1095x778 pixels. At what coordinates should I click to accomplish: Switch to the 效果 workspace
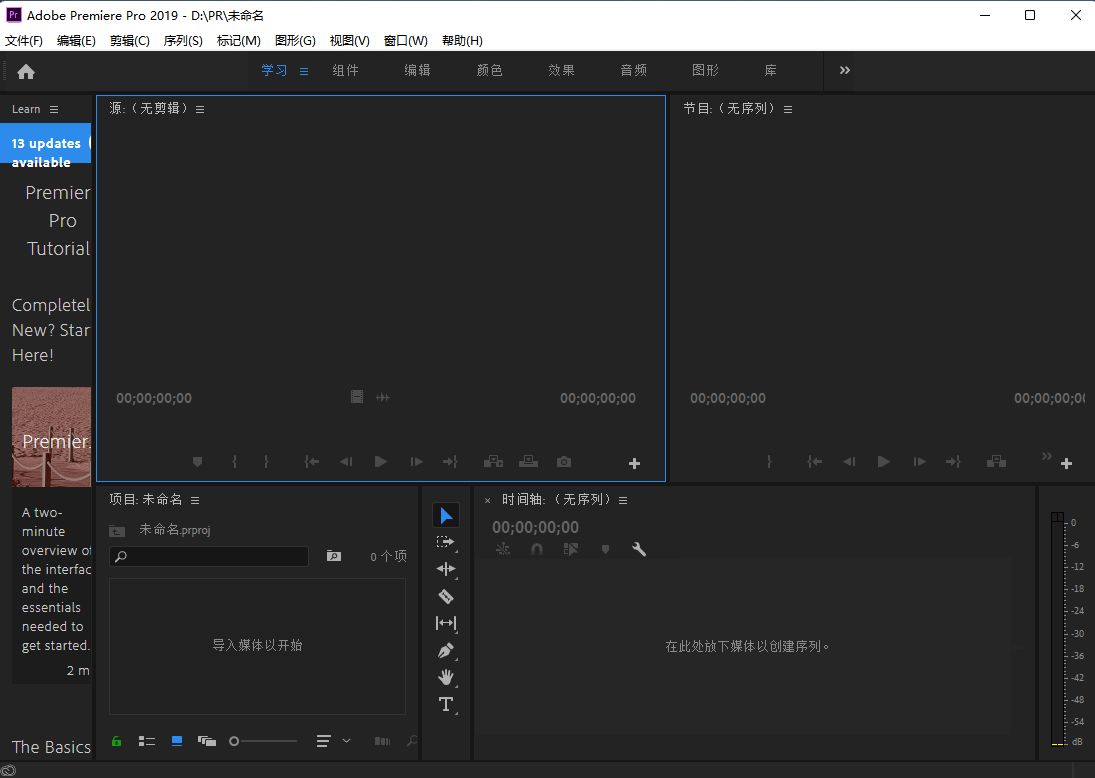[561, 71]
